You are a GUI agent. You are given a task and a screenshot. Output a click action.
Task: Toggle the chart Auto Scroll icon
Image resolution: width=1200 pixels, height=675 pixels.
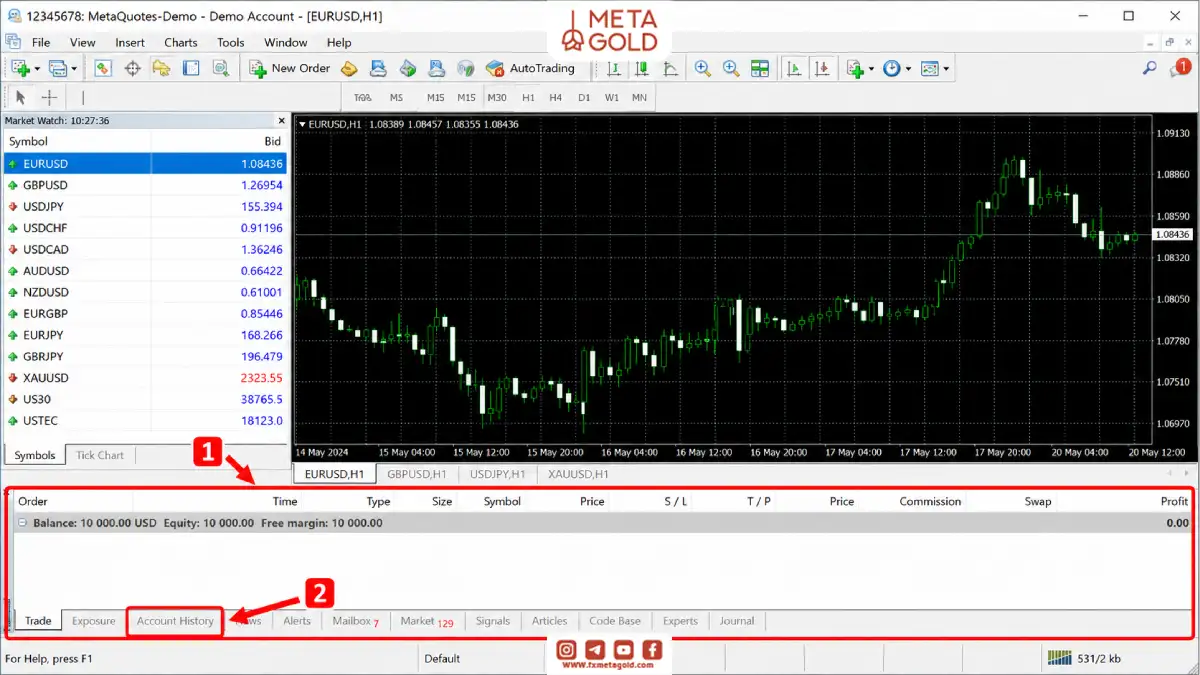pyautogui.click(x=794, y=68)
